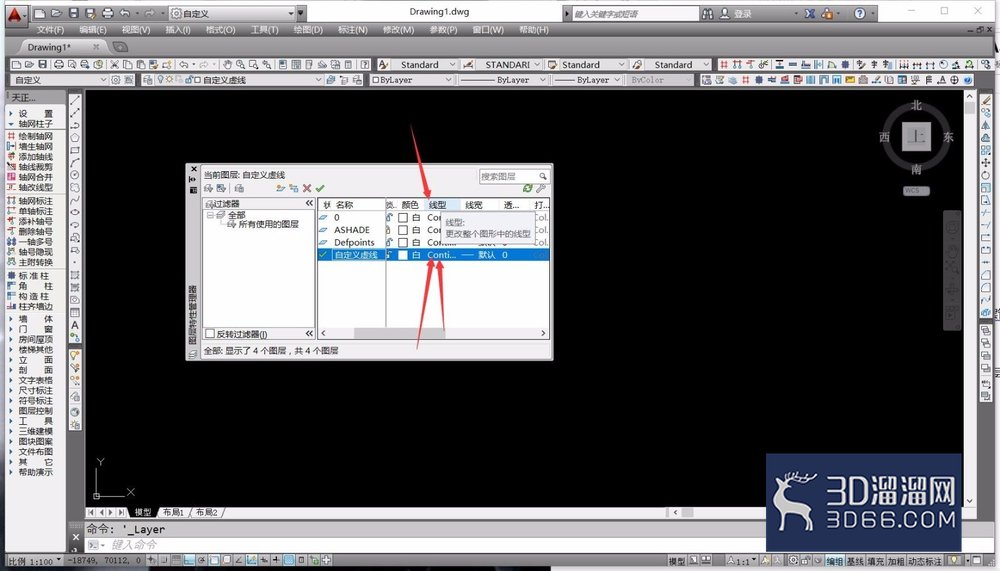
Task: Select the Circle draw tool
Action: click(75, 174)
